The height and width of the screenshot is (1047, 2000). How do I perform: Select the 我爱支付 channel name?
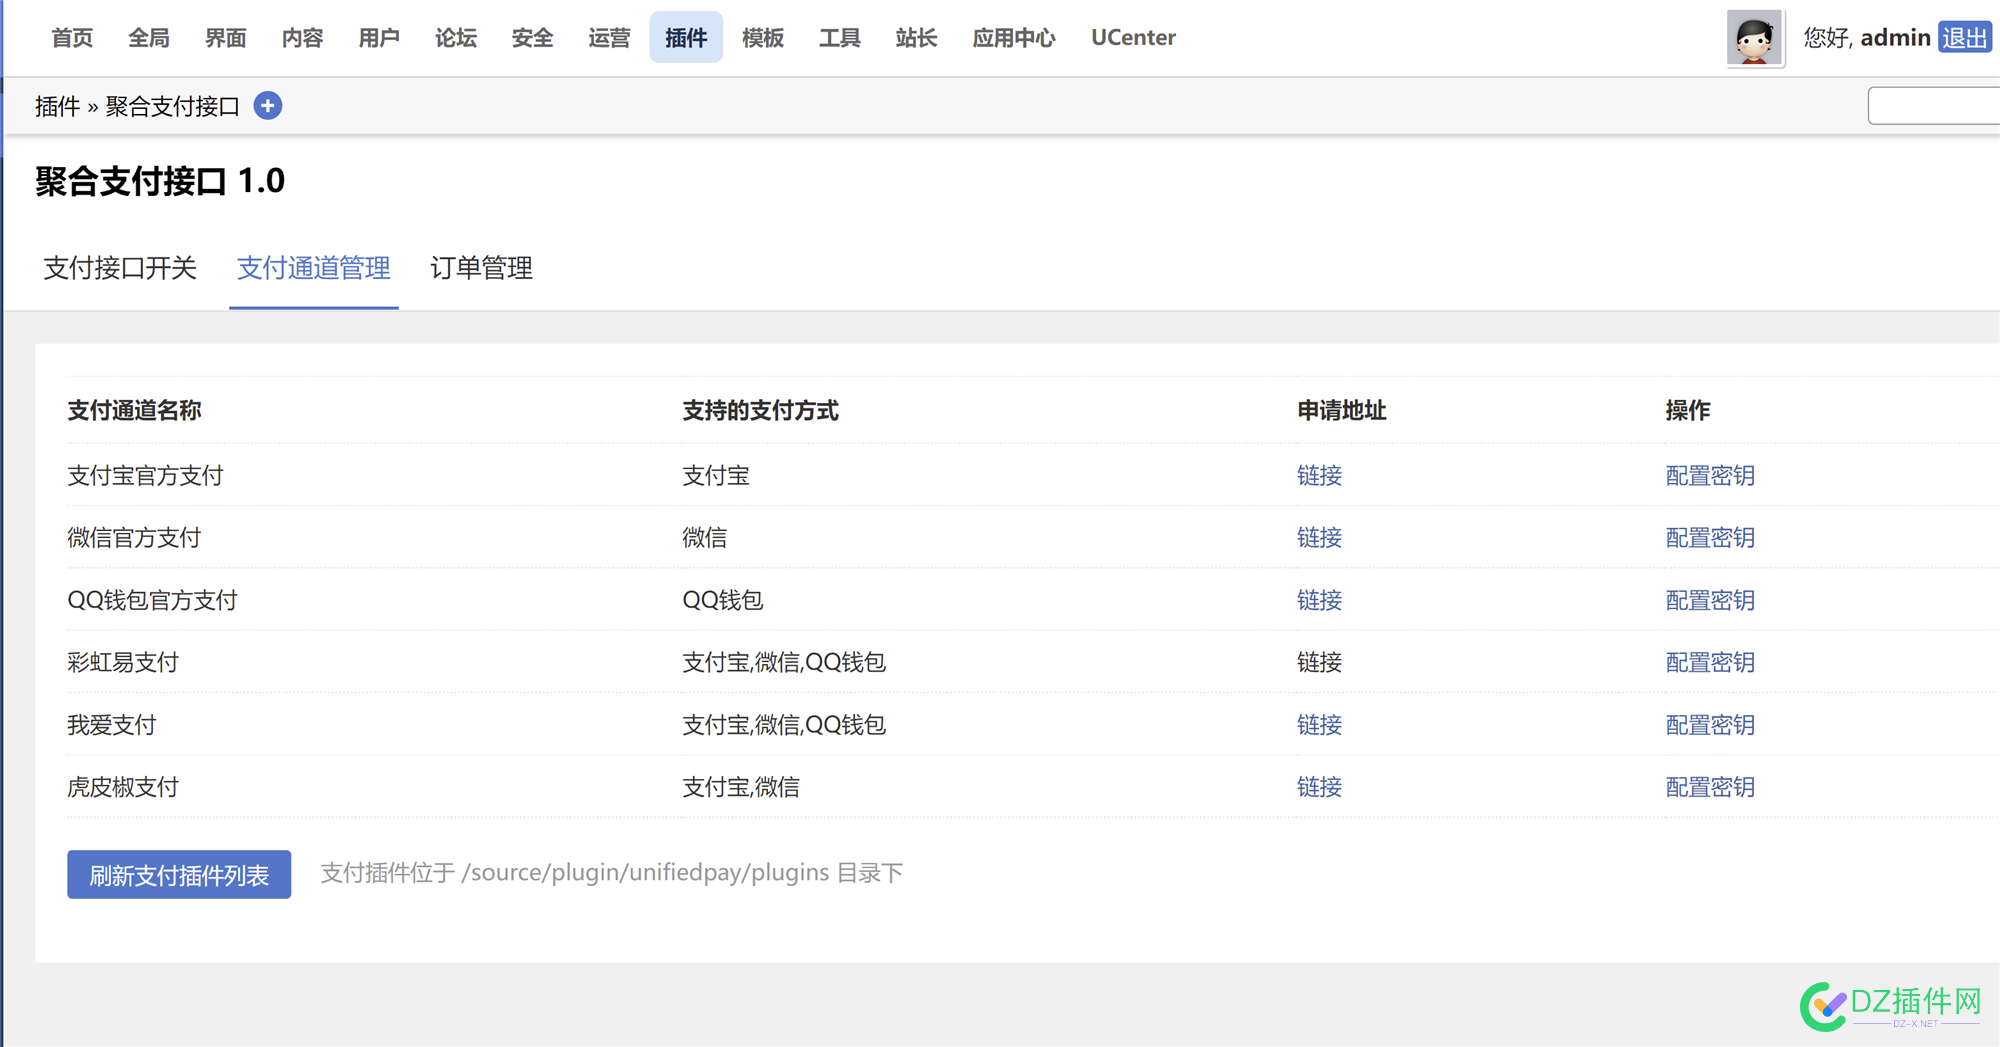coord(112,725)
